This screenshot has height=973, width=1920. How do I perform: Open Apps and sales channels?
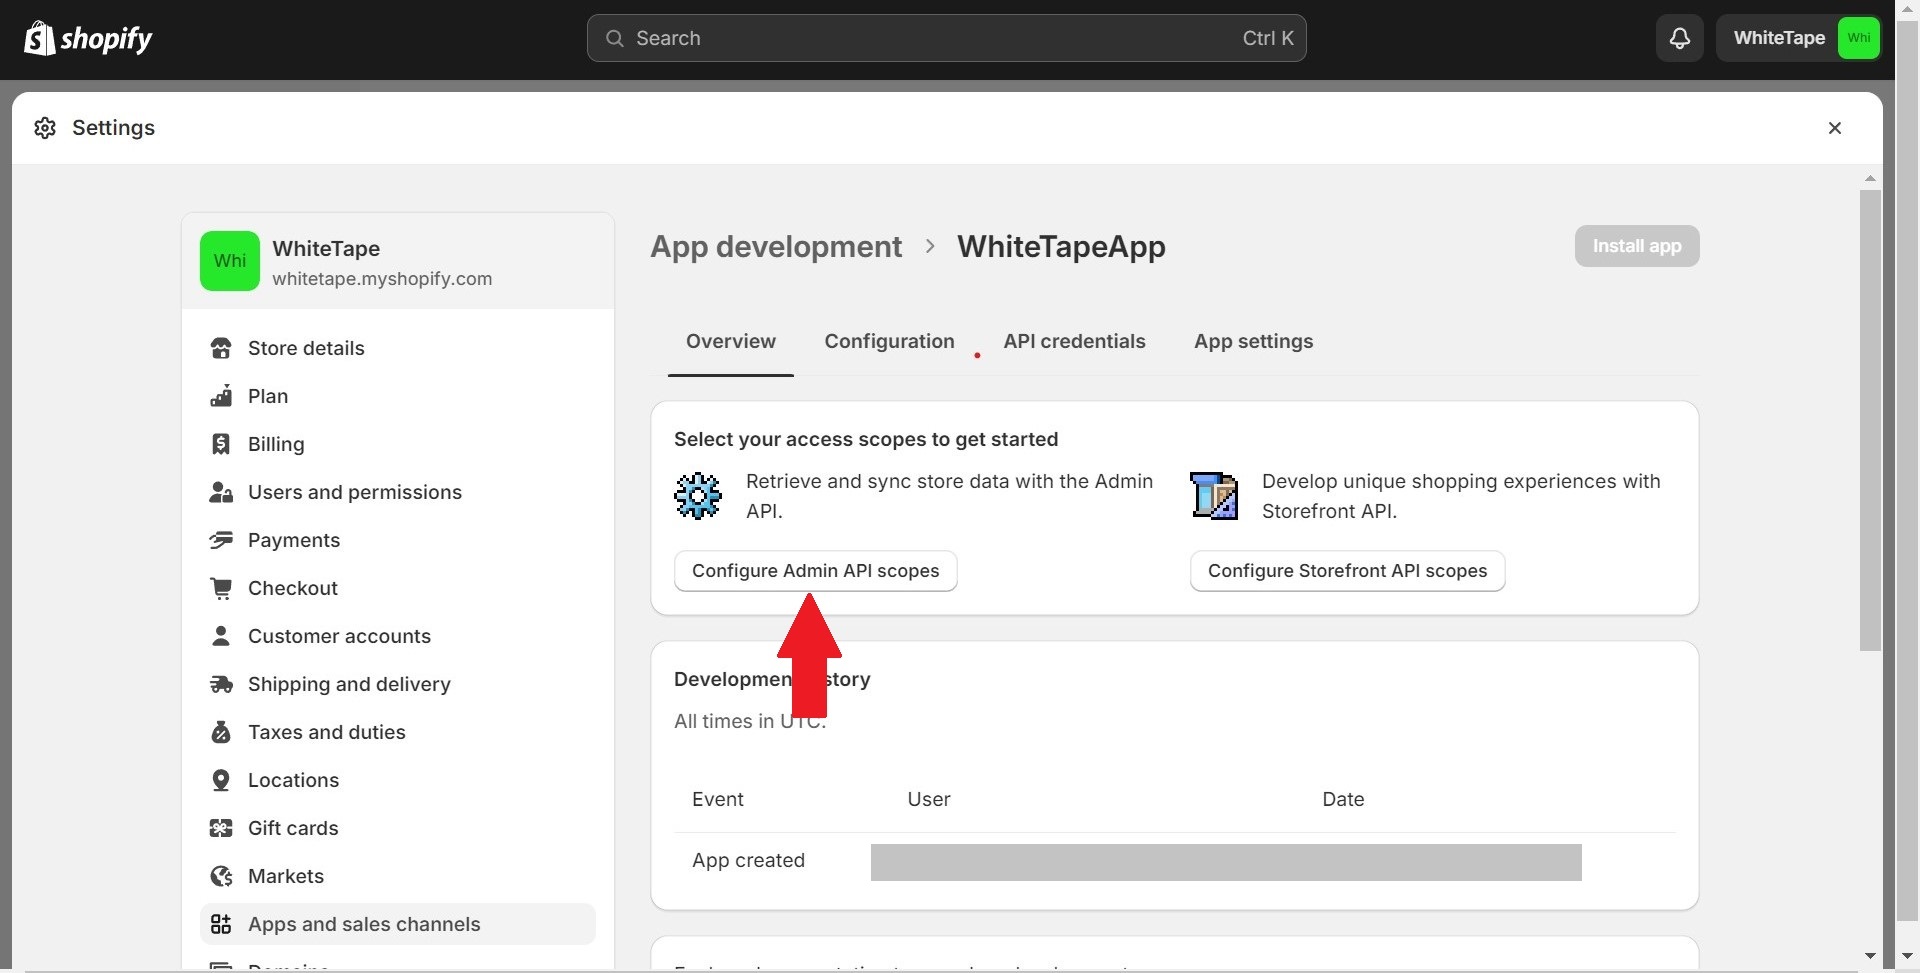pyautogui.click(x=398, y=924)
